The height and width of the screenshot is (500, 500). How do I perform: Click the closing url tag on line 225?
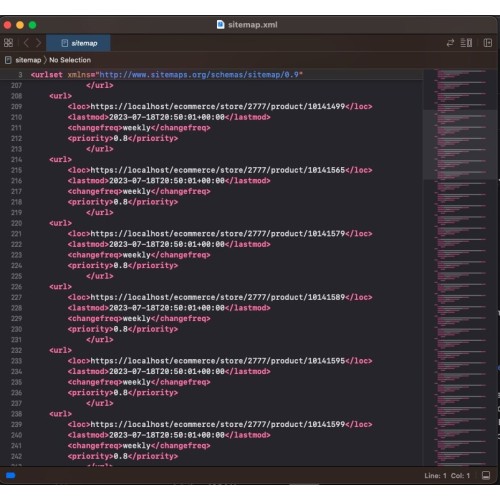tap(100, 276)
